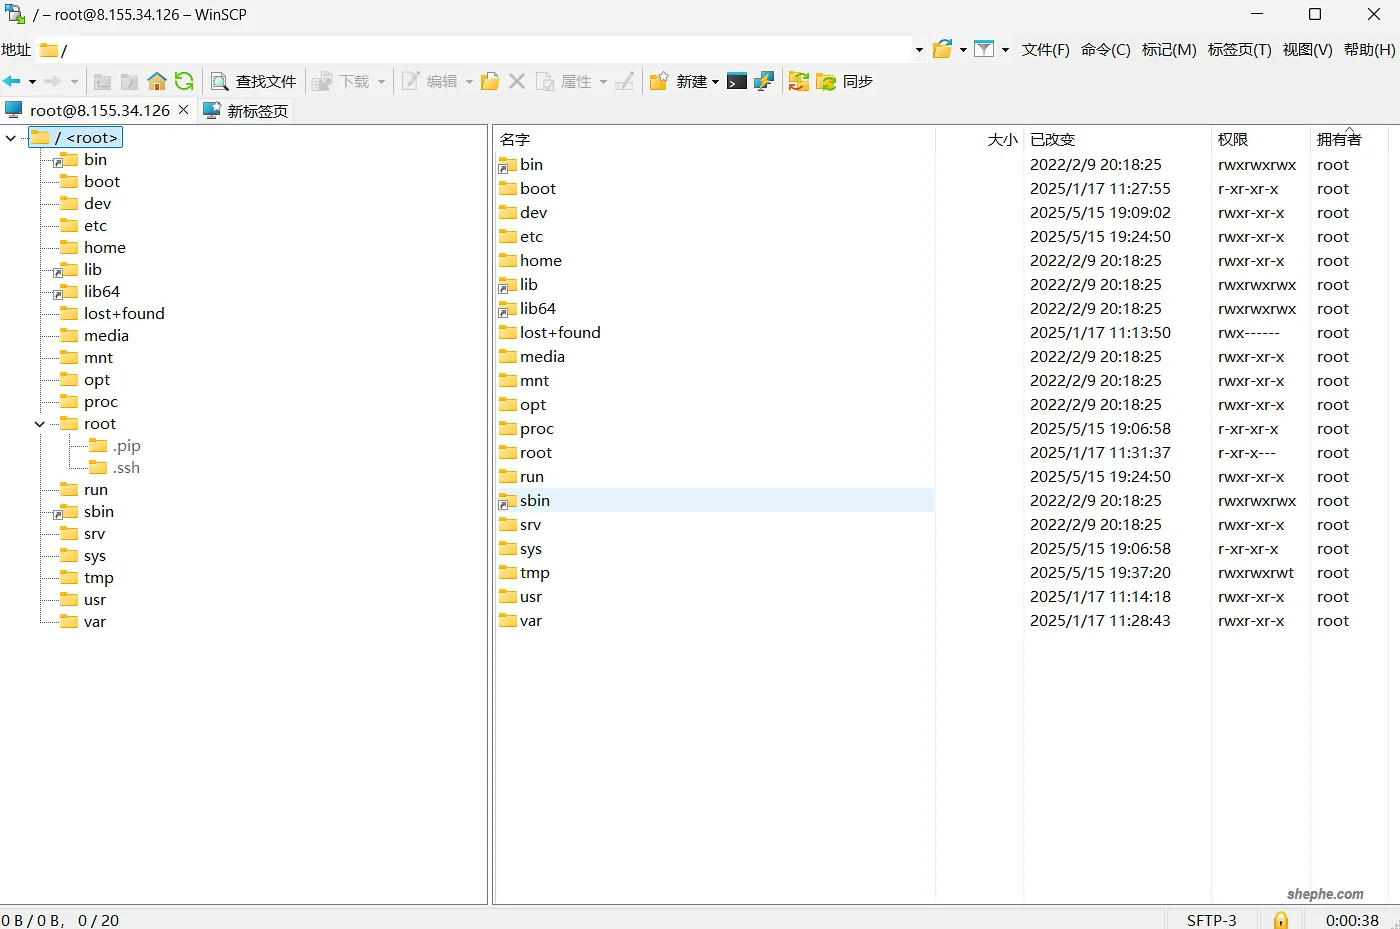Image resolution: width=1400 pixels, height=929 pixels.
Task: Open the address bar dropdown
Action: pos(918,49)
